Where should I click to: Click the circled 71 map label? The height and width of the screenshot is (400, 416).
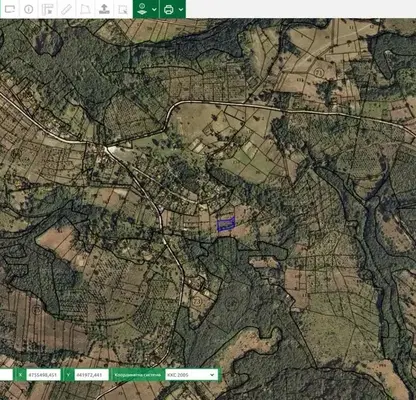point(319,72)
